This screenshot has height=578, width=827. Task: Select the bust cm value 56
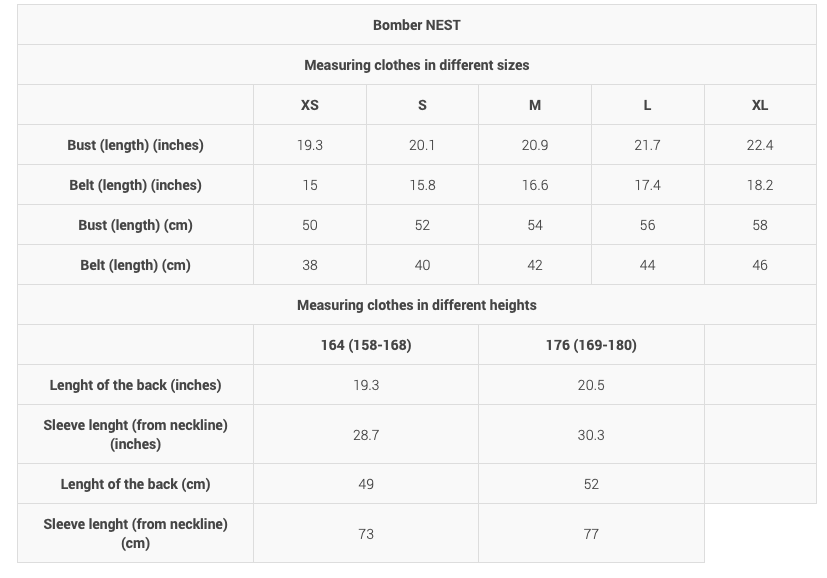point(647,225)
